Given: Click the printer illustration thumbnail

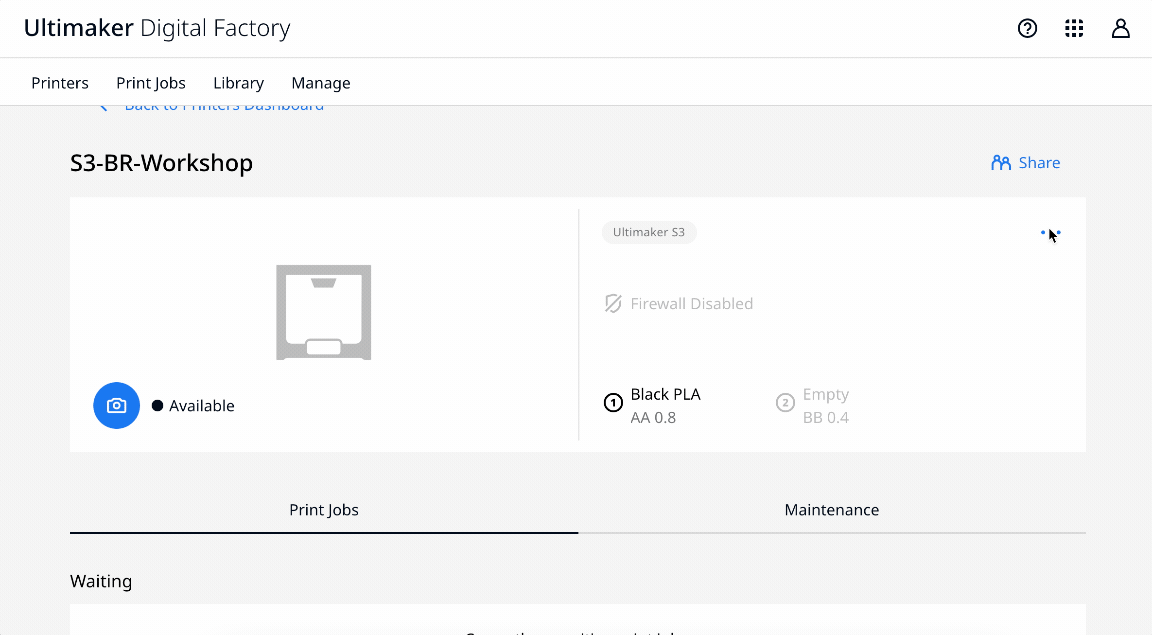Looking at the screenshot, I should point(323,311).
